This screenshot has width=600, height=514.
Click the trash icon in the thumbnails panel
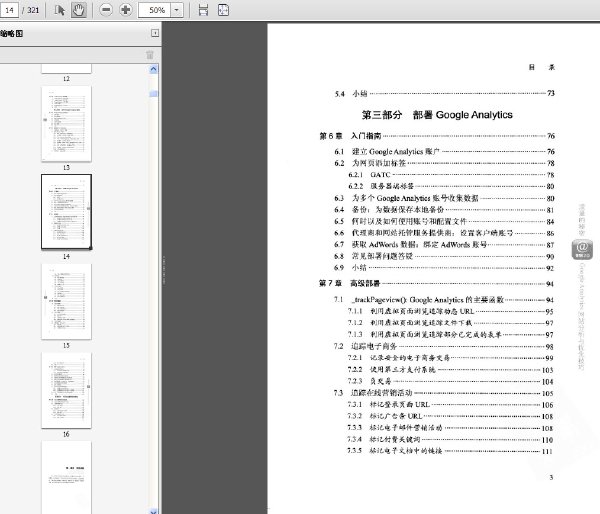150,55
